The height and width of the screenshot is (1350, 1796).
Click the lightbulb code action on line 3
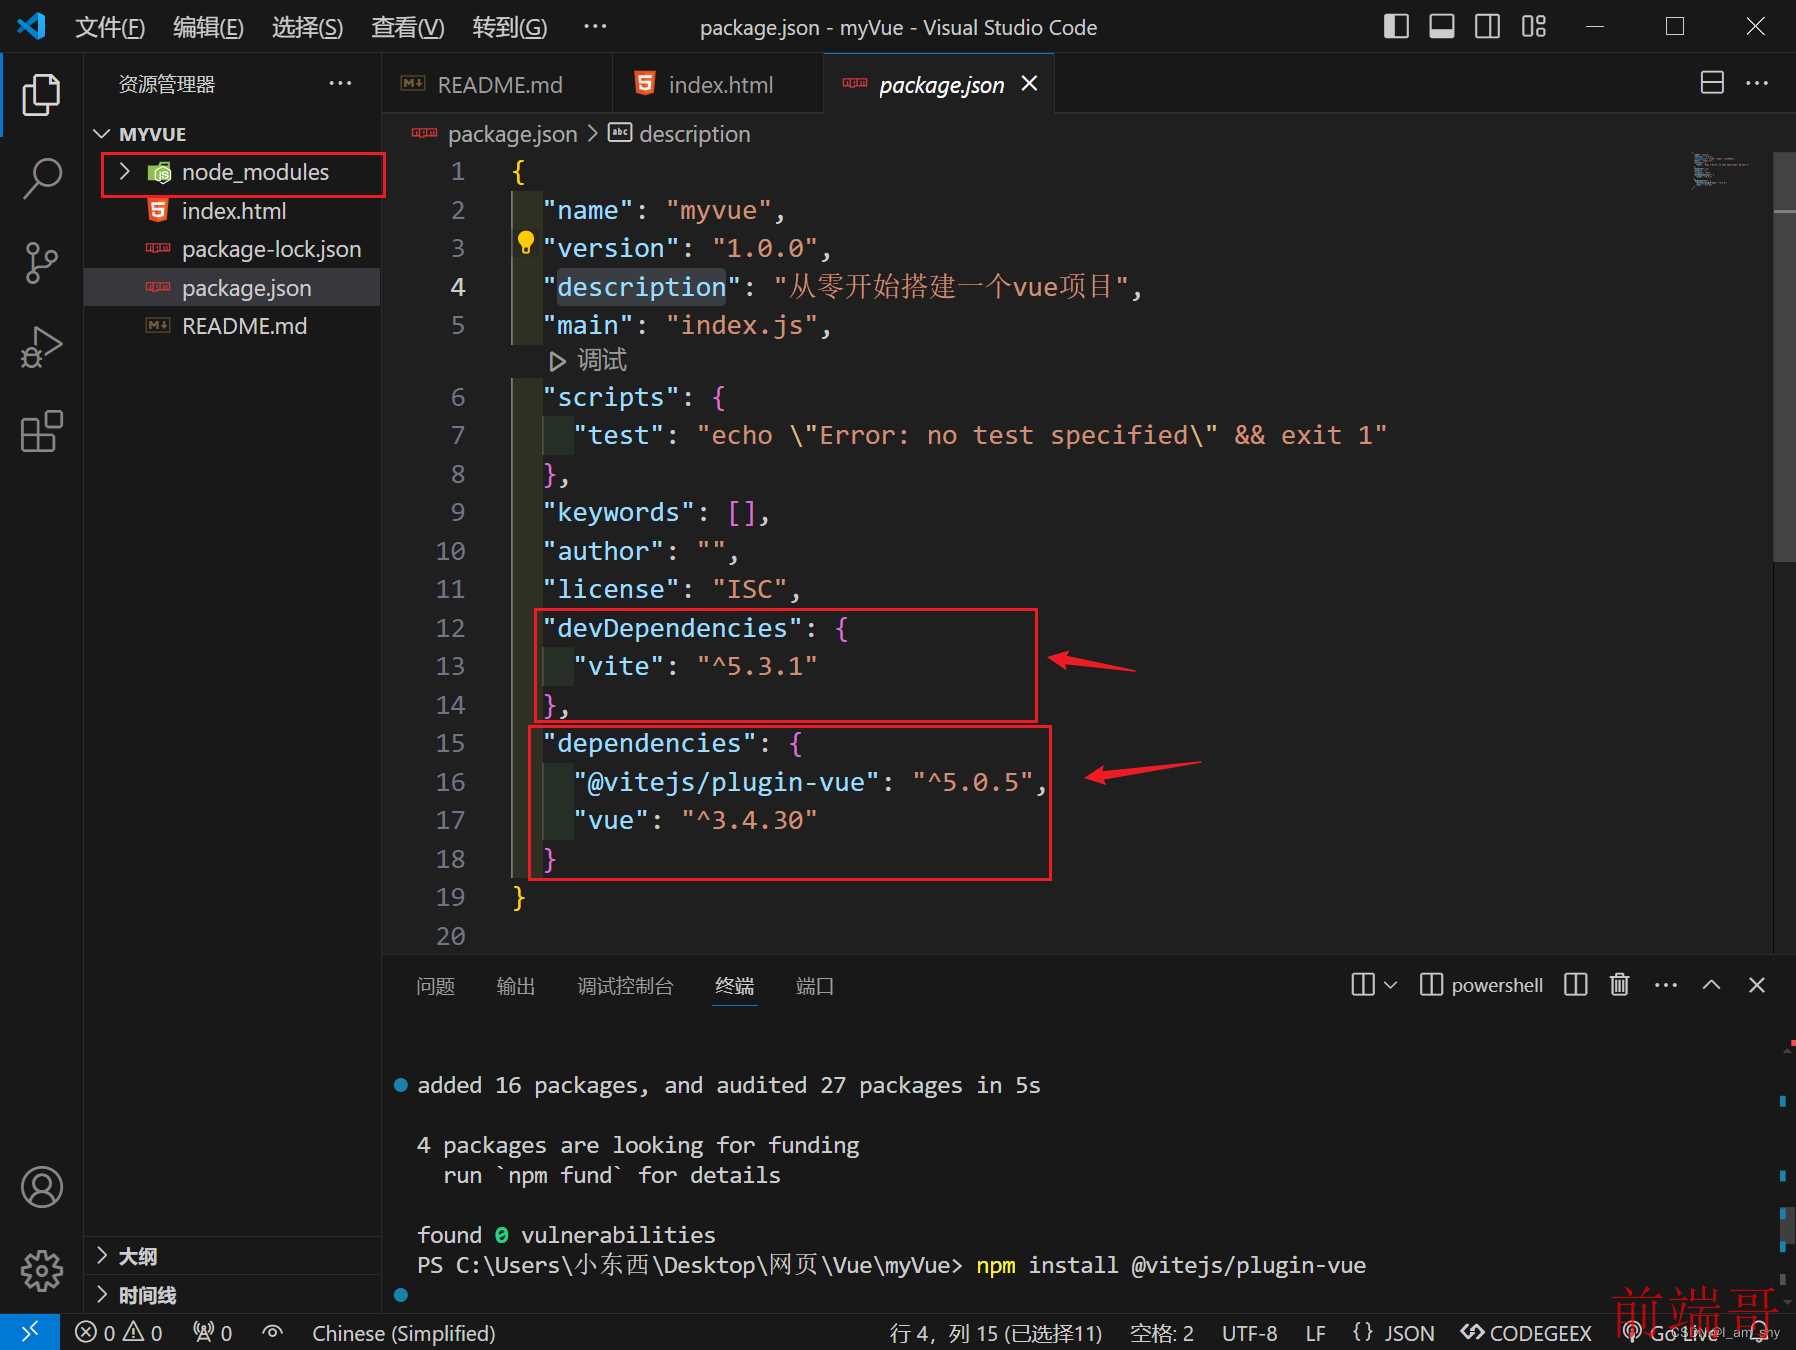point(525,241)
